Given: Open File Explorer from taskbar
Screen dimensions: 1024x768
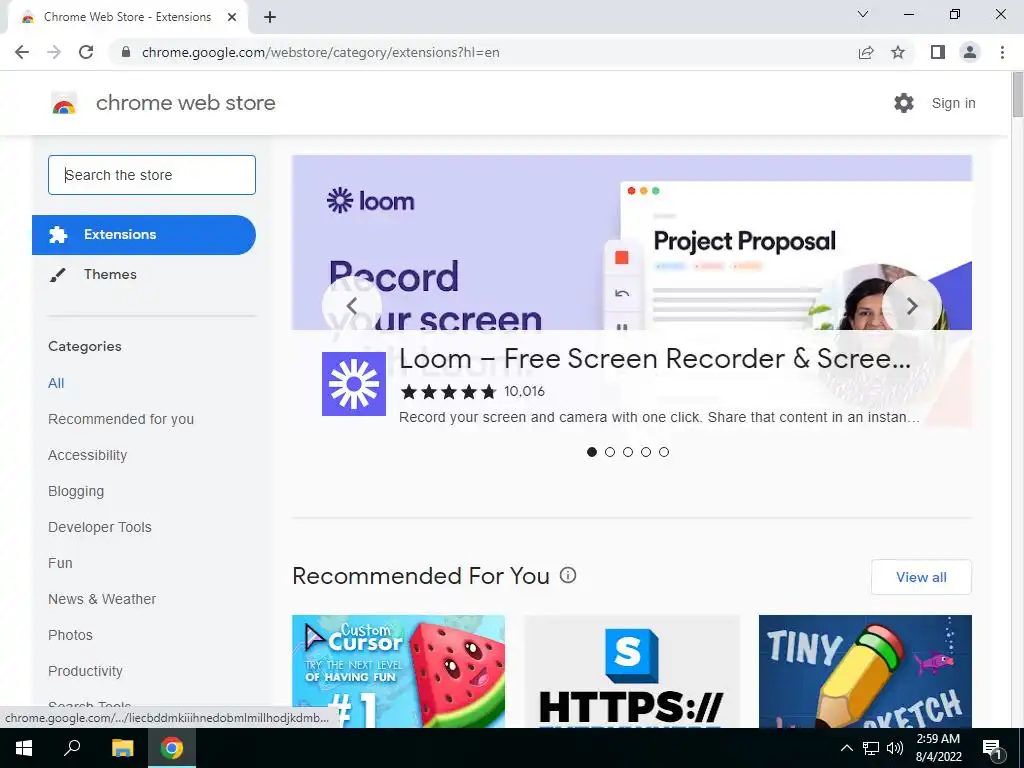Looking at the screenshot, I should coord(122,748).
